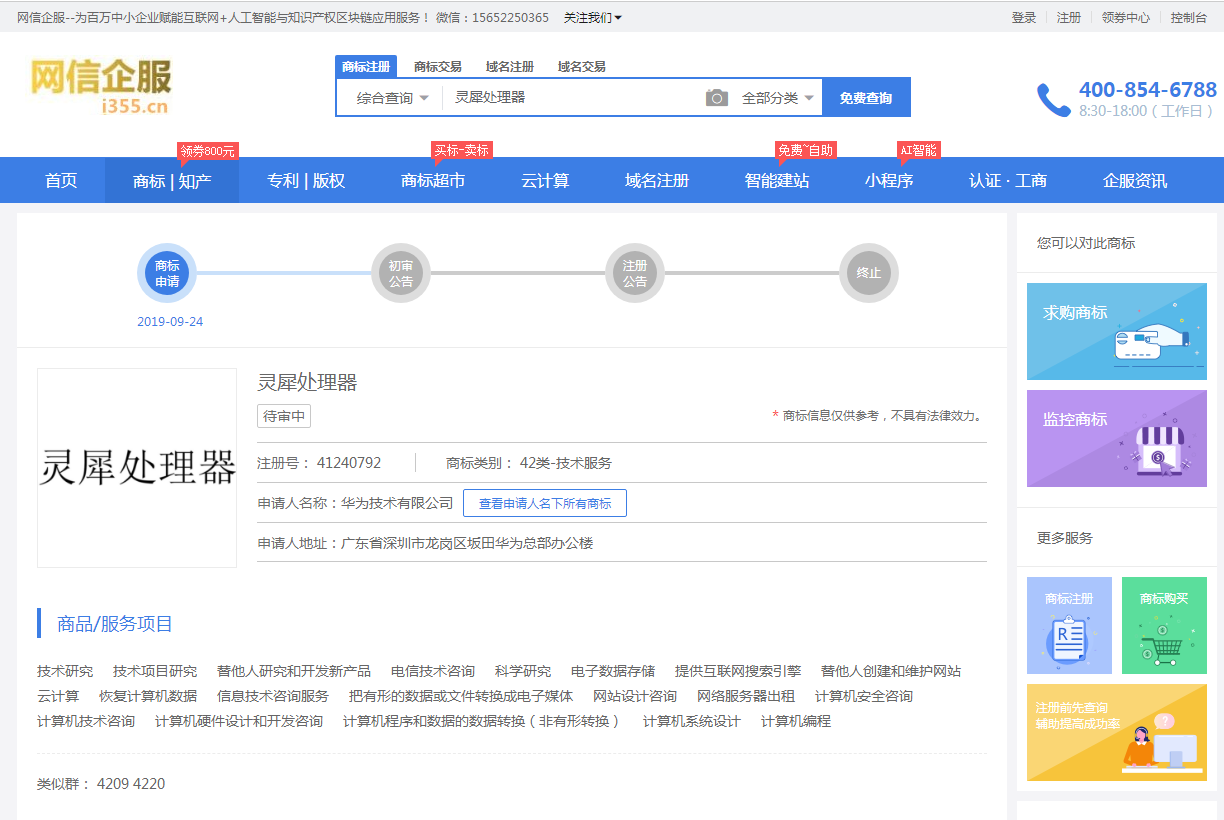Click the 免费~自助 red badge

(805, 151)
